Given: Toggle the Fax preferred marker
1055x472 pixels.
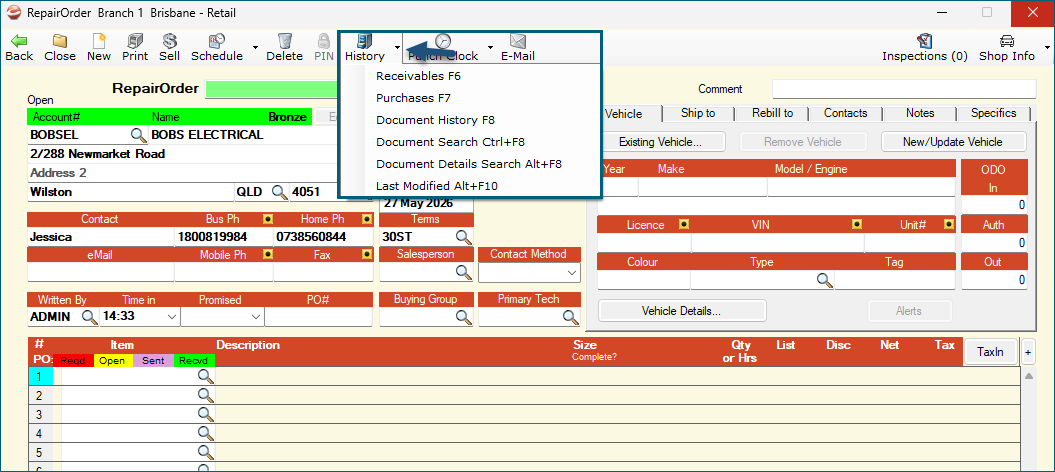Looking at the screenshot, I should 367,255.
